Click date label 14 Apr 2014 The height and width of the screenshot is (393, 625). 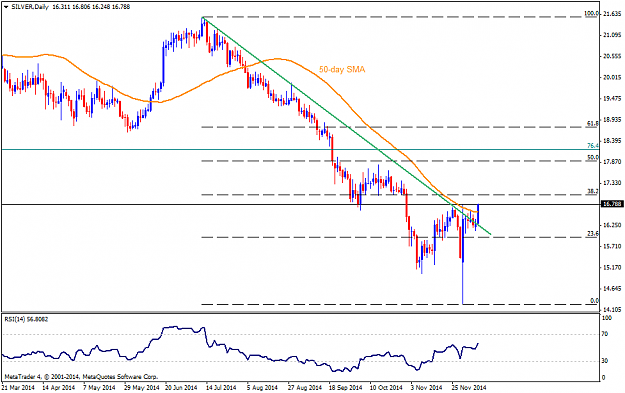point(58,387)
